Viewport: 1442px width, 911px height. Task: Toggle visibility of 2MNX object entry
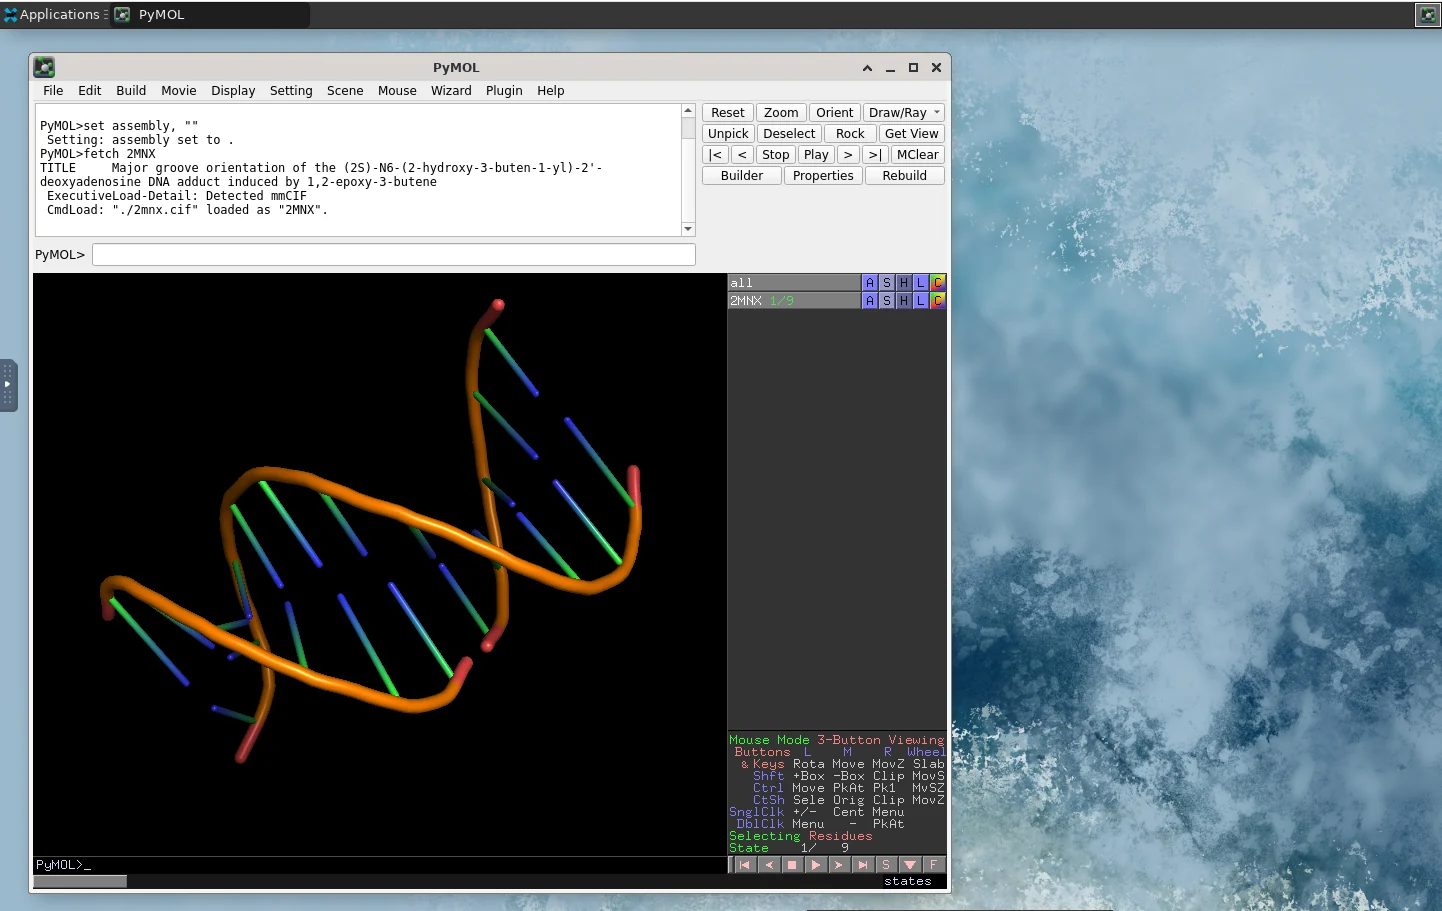[794, 300]
